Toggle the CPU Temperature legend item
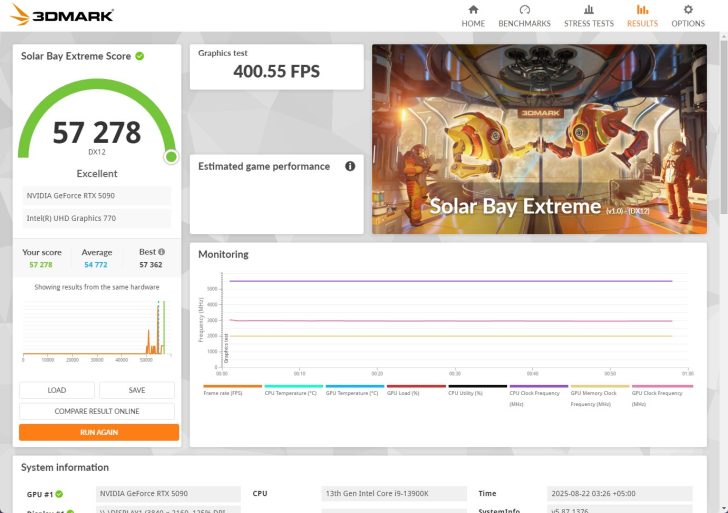Screen dimensions: 728x513 [x=293, y=390]
